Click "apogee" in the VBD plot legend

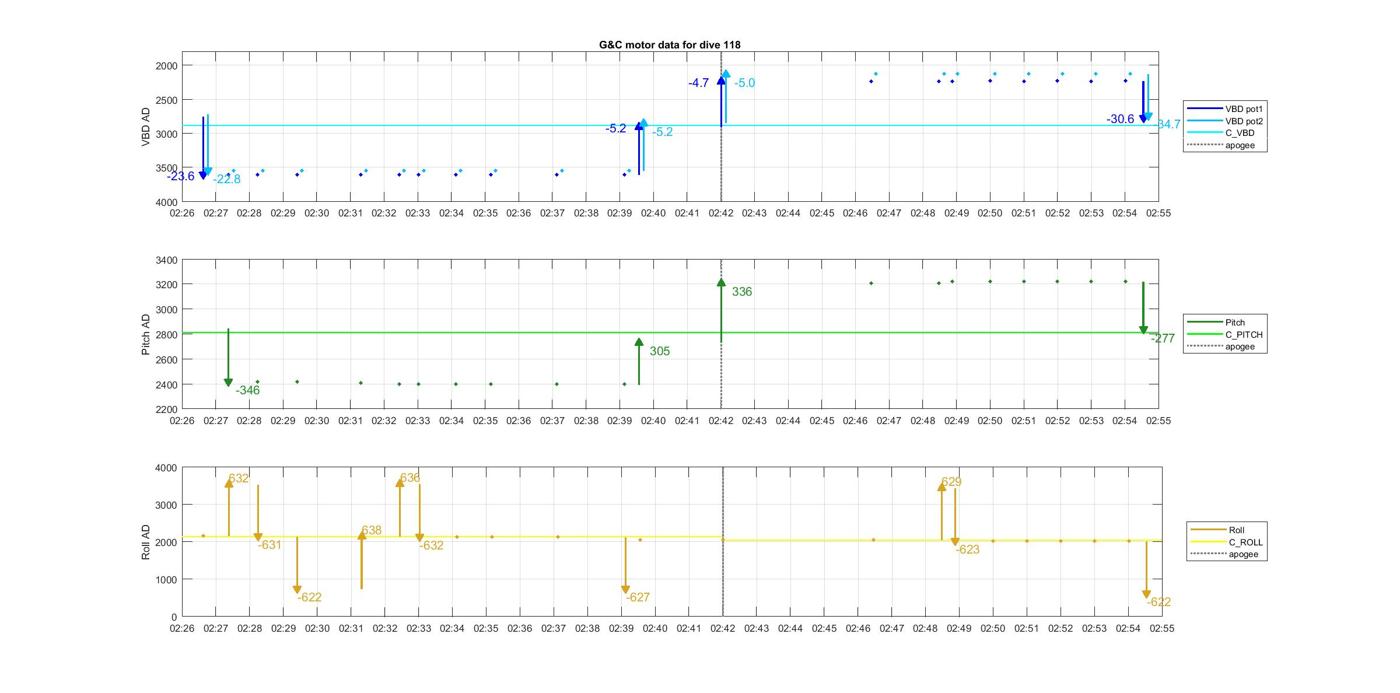1220,146
